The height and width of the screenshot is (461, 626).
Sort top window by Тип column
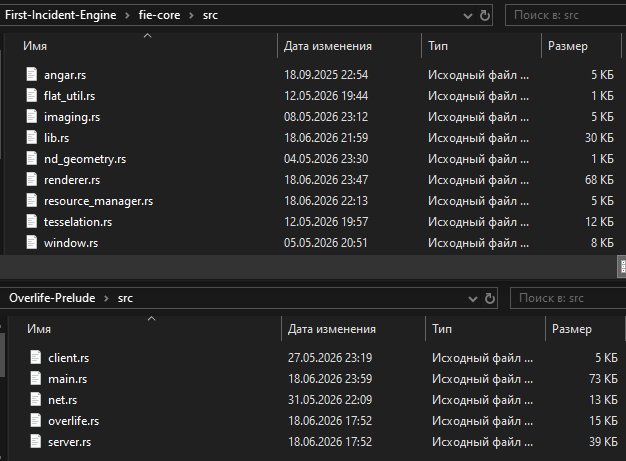(x=438, y=46)
